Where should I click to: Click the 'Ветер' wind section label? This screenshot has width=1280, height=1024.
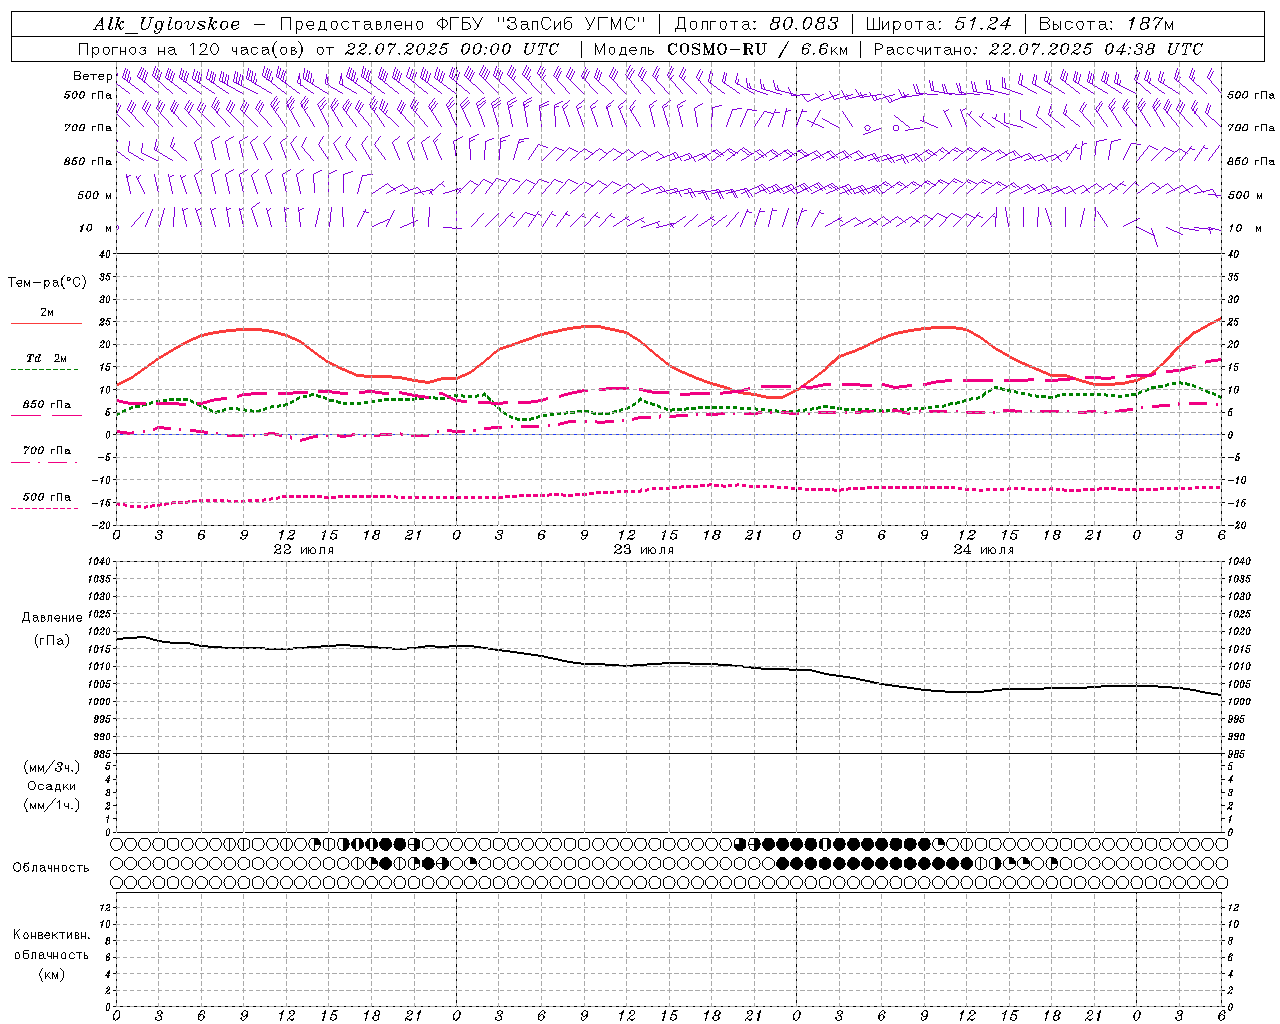point(92,76)
